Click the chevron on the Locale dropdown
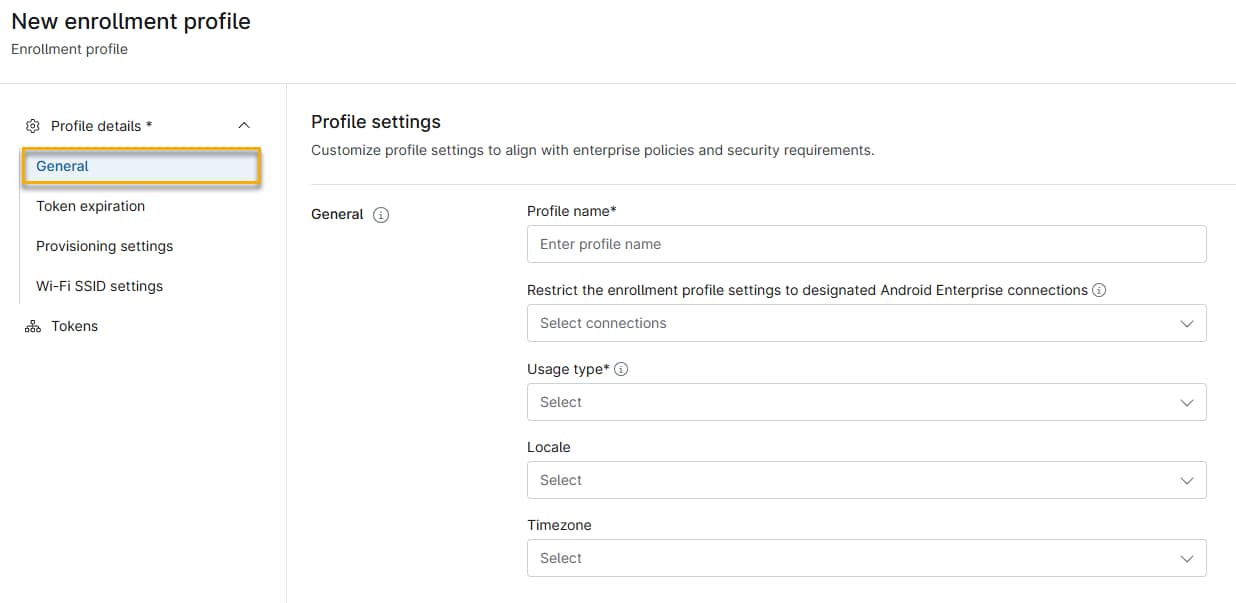Viewport: 1236px width, 603px height. 1186,480
